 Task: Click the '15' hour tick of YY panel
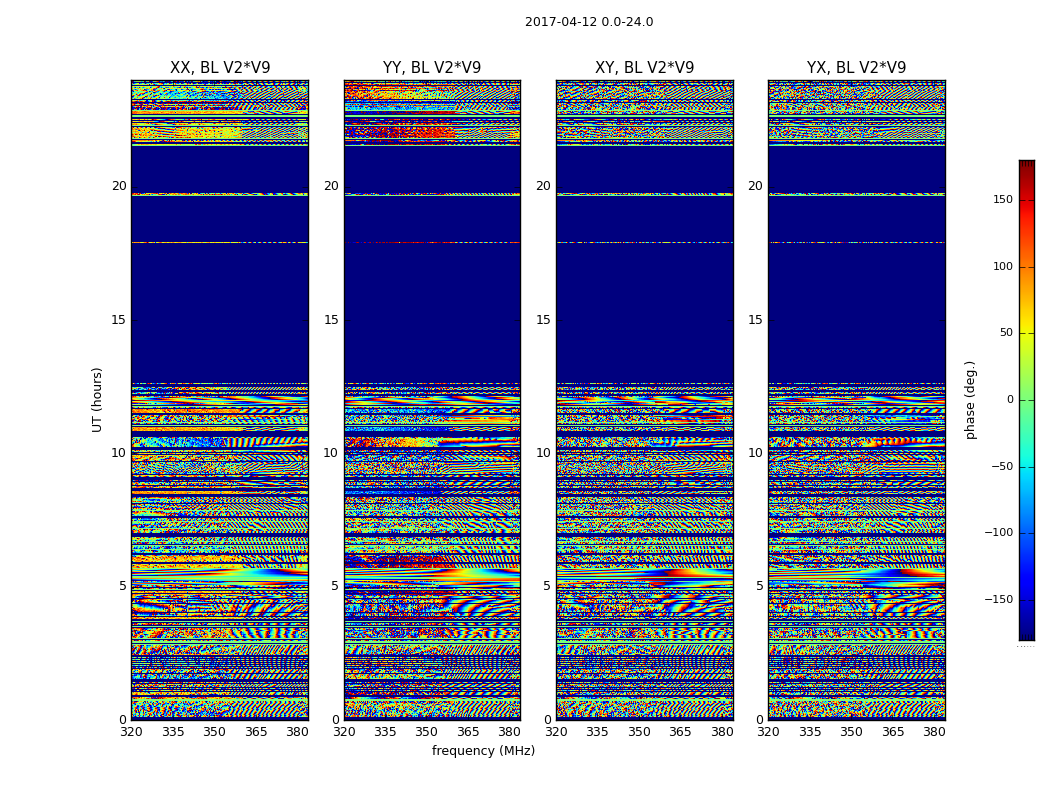pyautogui.click(x=331, y=319)
